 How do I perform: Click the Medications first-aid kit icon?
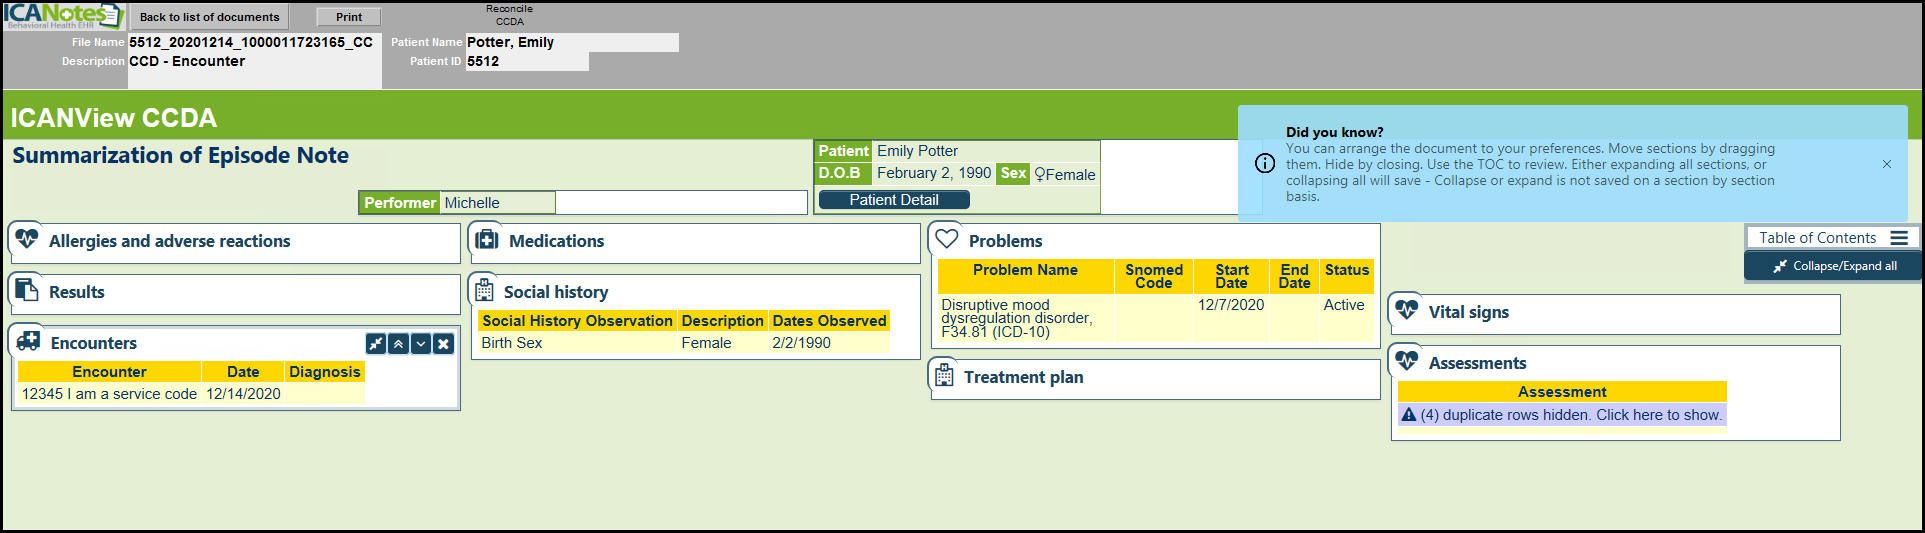click(487, 240)
